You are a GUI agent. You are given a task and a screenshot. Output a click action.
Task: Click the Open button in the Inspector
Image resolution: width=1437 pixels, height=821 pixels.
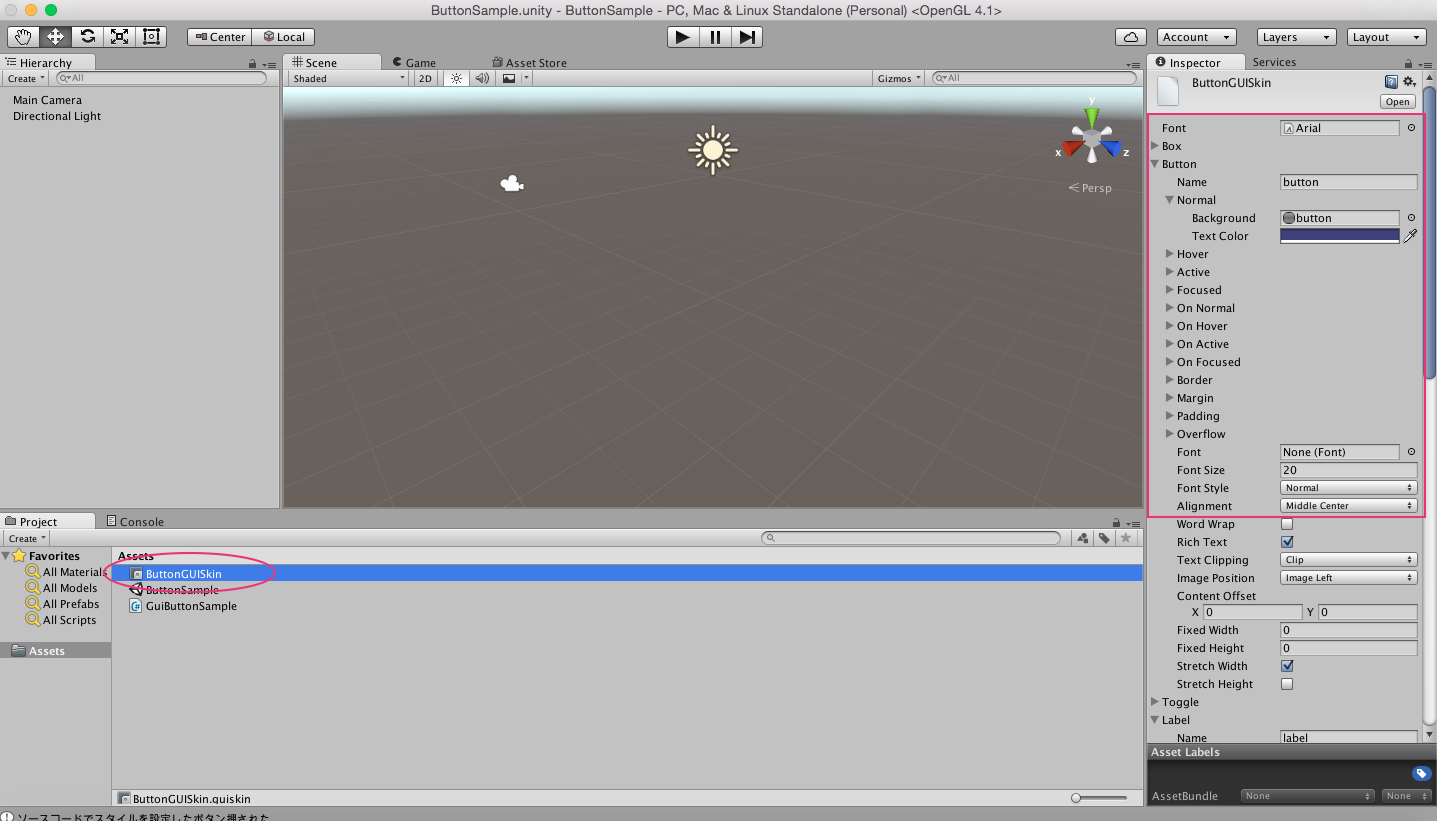[1396, 101]
